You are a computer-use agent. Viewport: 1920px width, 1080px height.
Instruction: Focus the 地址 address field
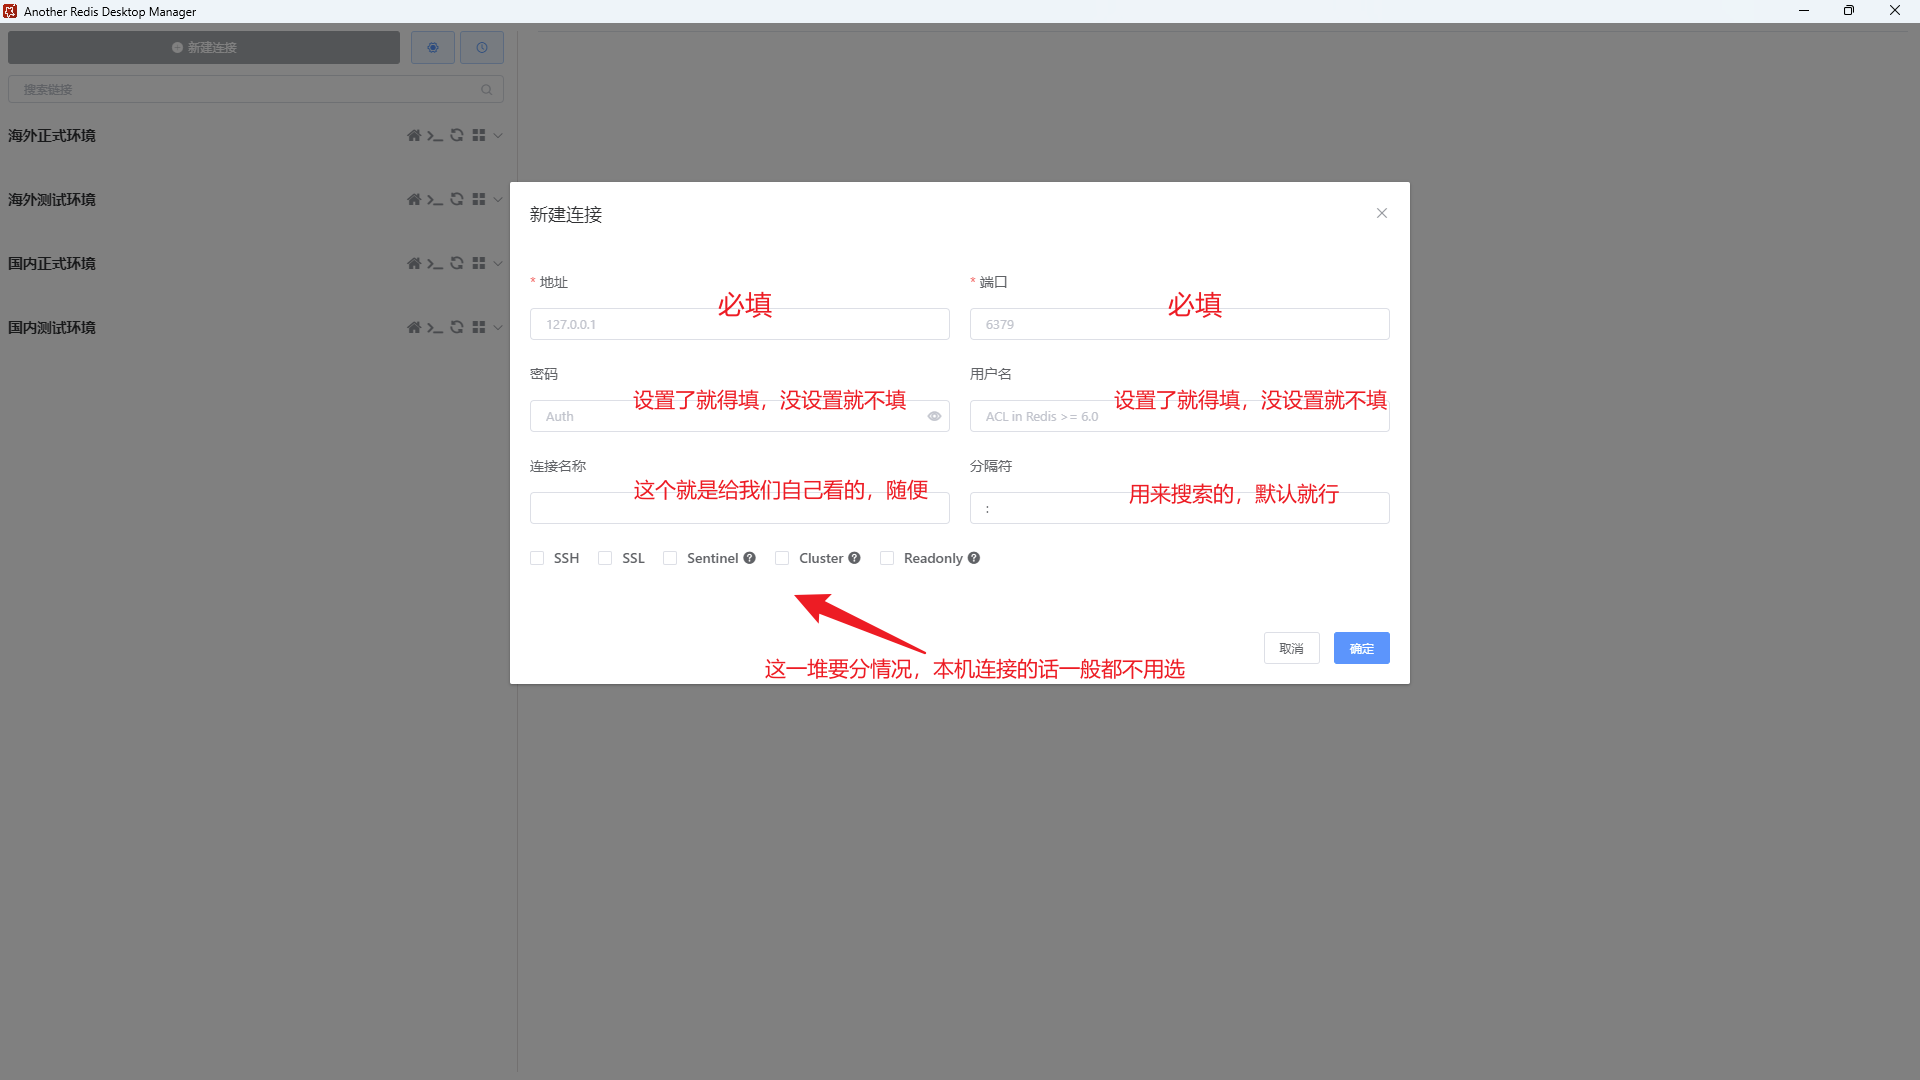[x=740, y=324]
